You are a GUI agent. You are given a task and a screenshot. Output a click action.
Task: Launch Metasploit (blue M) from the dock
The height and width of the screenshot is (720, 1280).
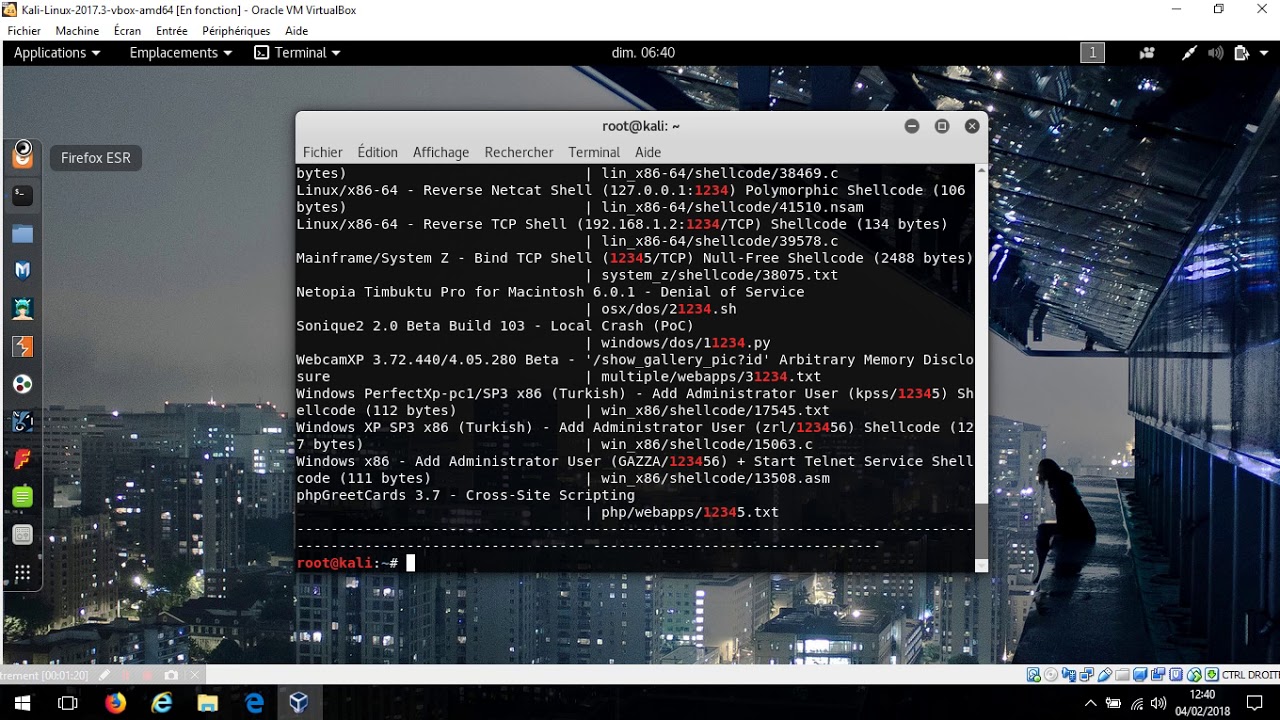pyautogui.click(x=22, y=271)
